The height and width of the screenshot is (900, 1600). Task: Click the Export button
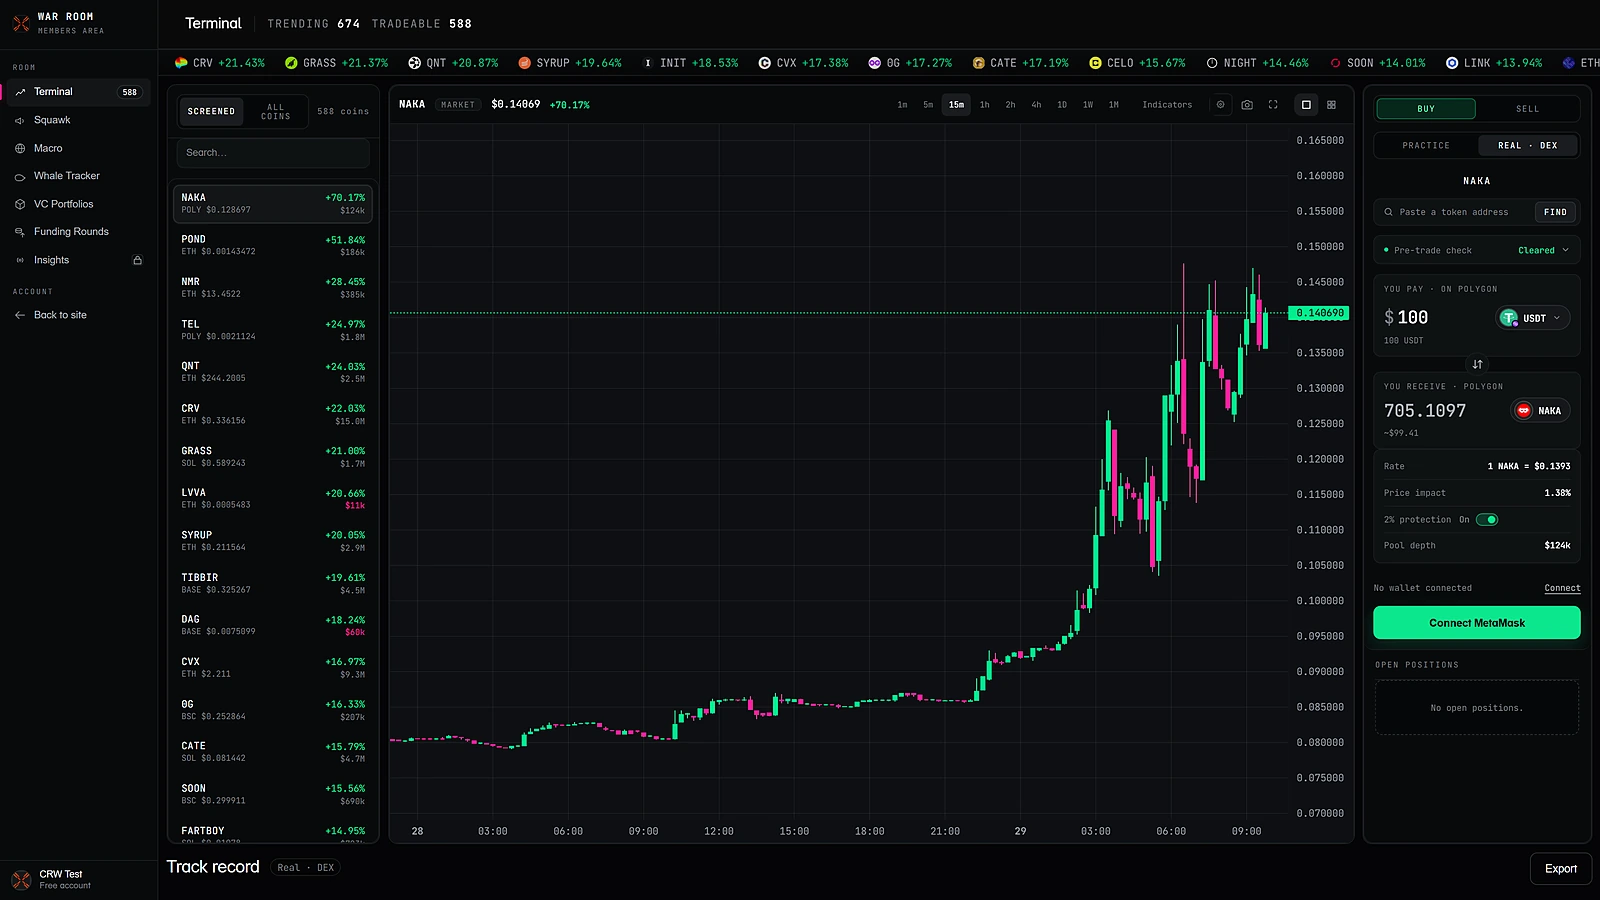[1561, 869]
